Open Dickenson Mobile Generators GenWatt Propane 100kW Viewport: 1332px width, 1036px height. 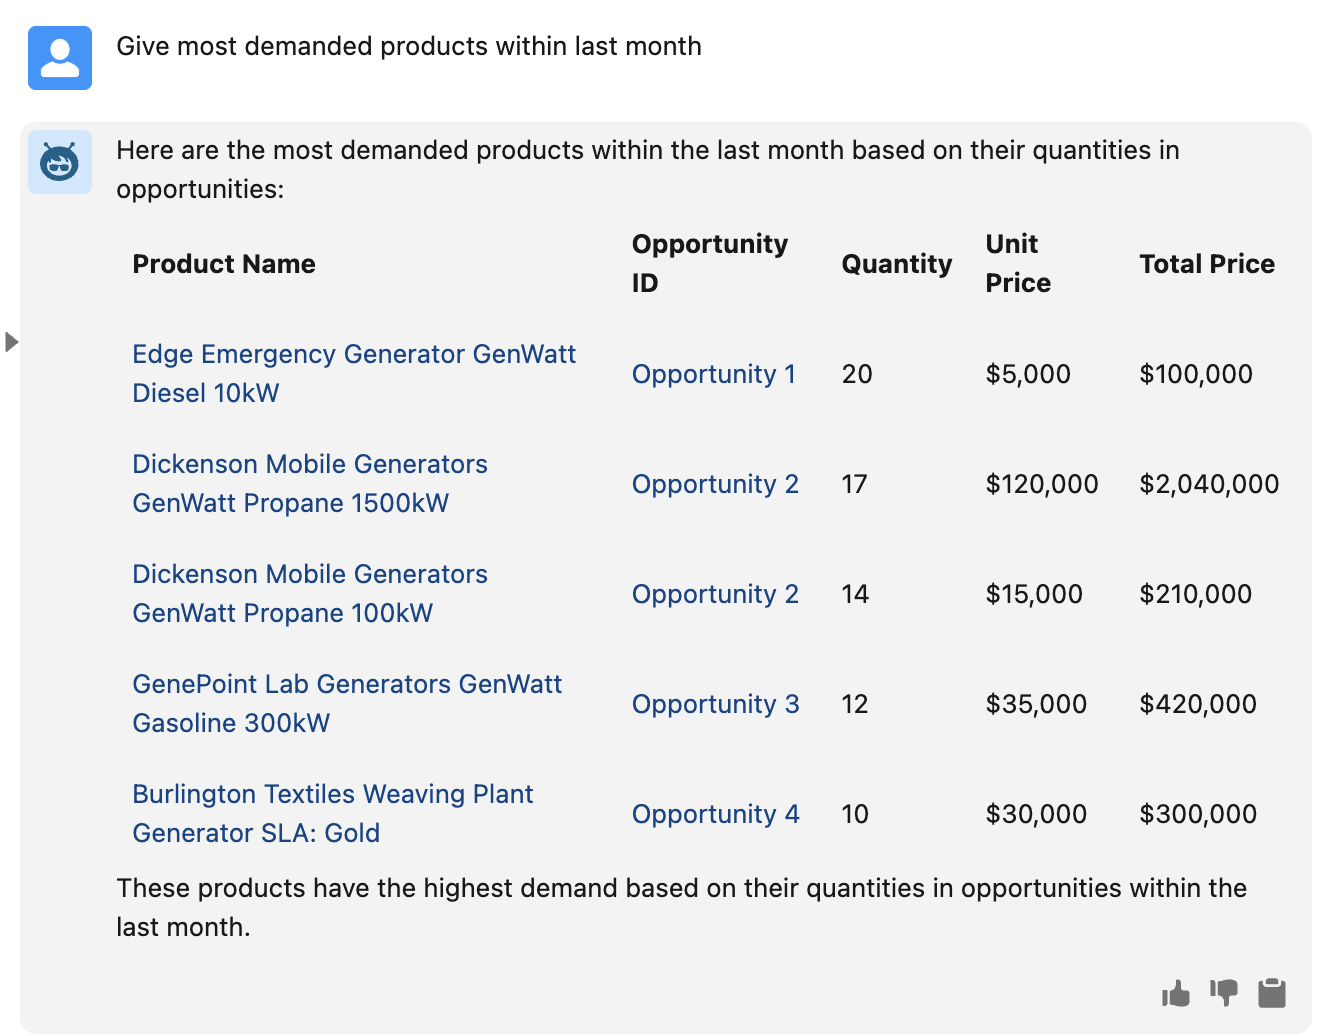(310, 593)
